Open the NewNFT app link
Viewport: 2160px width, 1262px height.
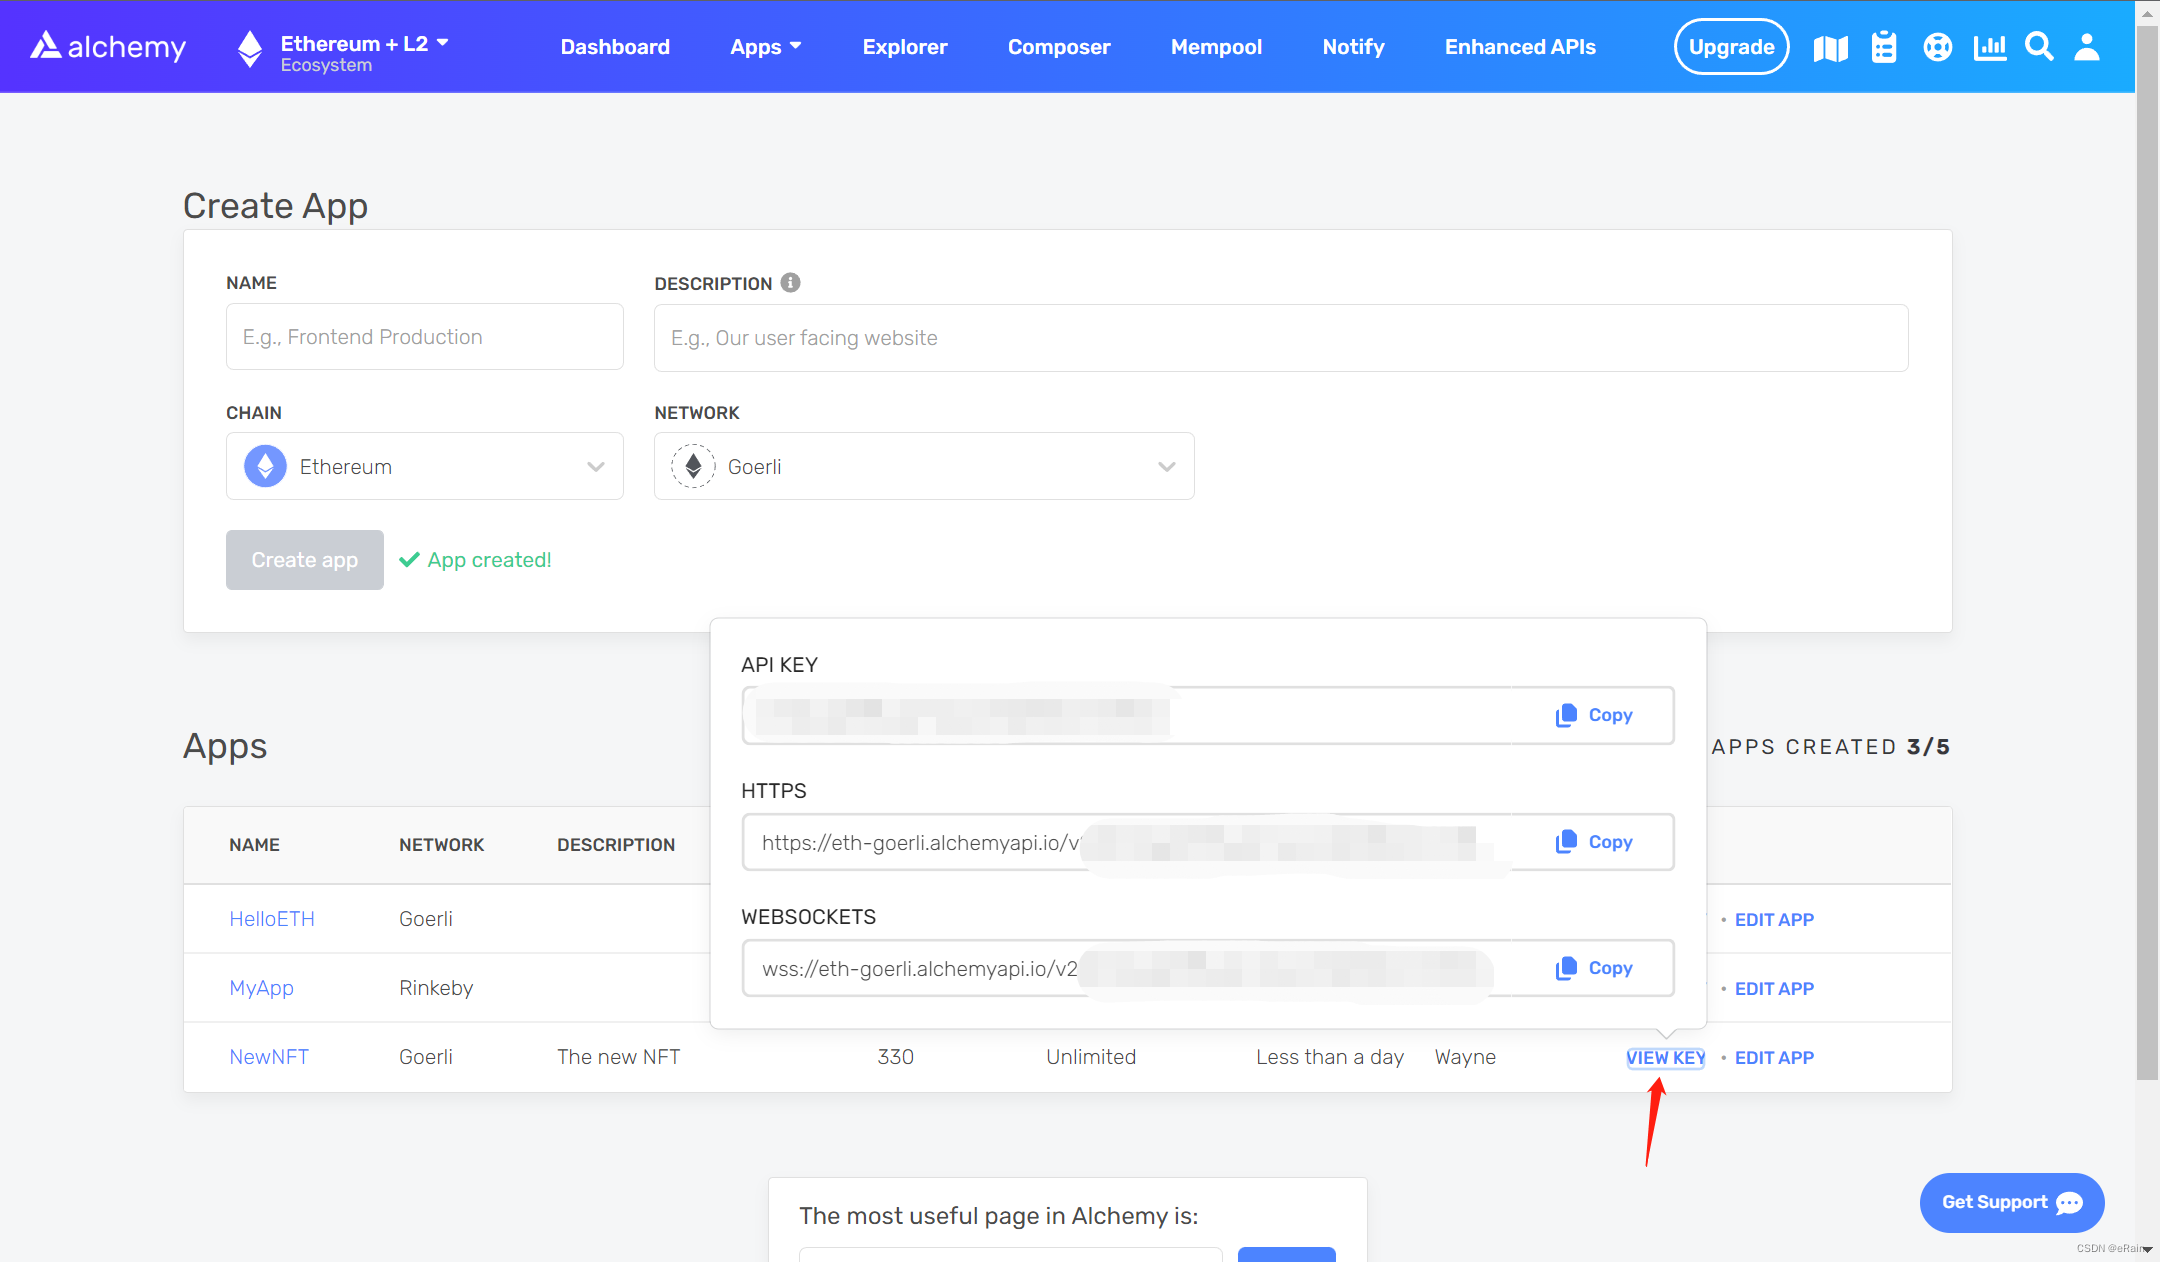click(x=269, y=1057)
